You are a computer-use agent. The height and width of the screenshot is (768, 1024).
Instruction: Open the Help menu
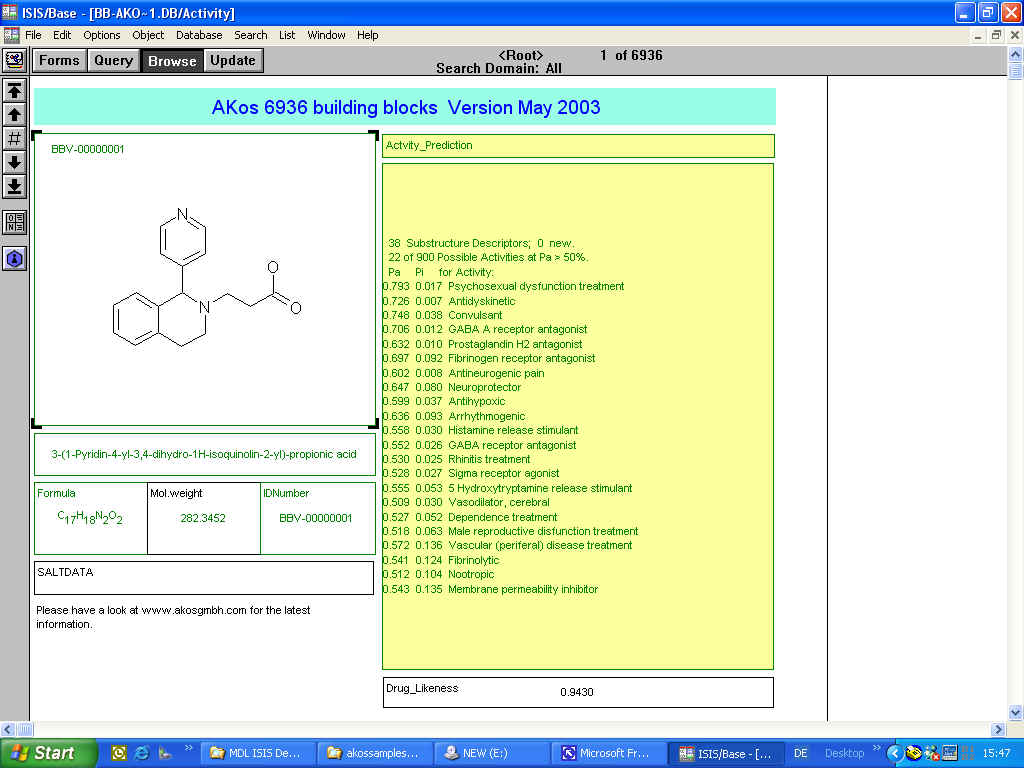point(368,35)
